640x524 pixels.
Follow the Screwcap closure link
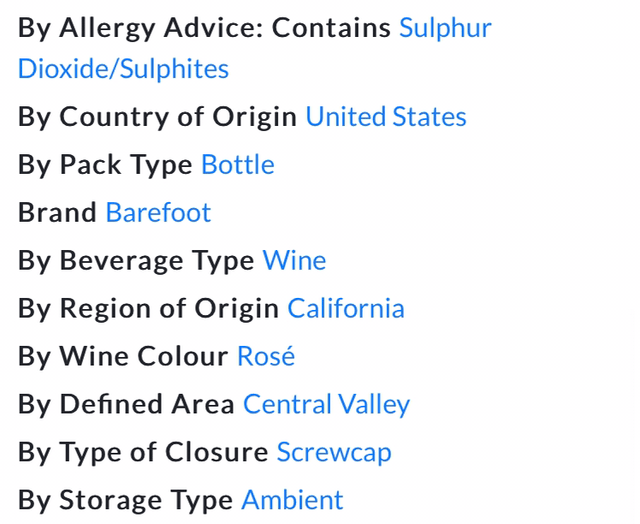[x=333, y=453]
